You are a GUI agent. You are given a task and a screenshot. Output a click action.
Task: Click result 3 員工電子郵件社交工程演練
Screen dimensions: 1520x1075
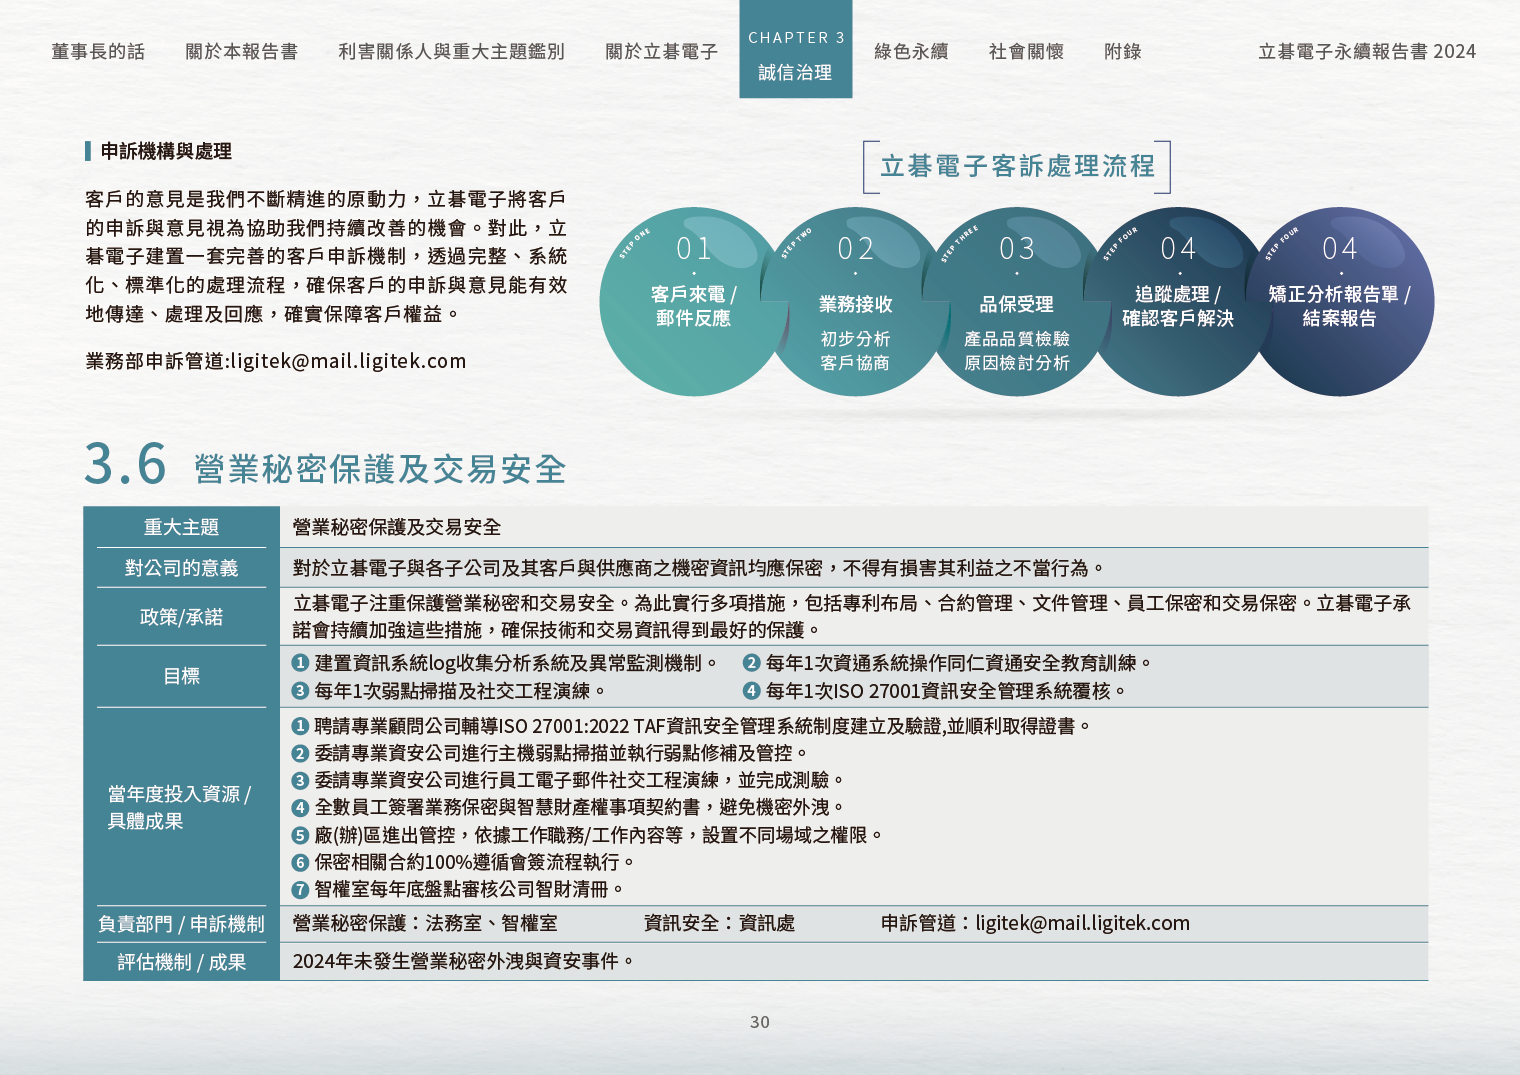tap(568, 780)
